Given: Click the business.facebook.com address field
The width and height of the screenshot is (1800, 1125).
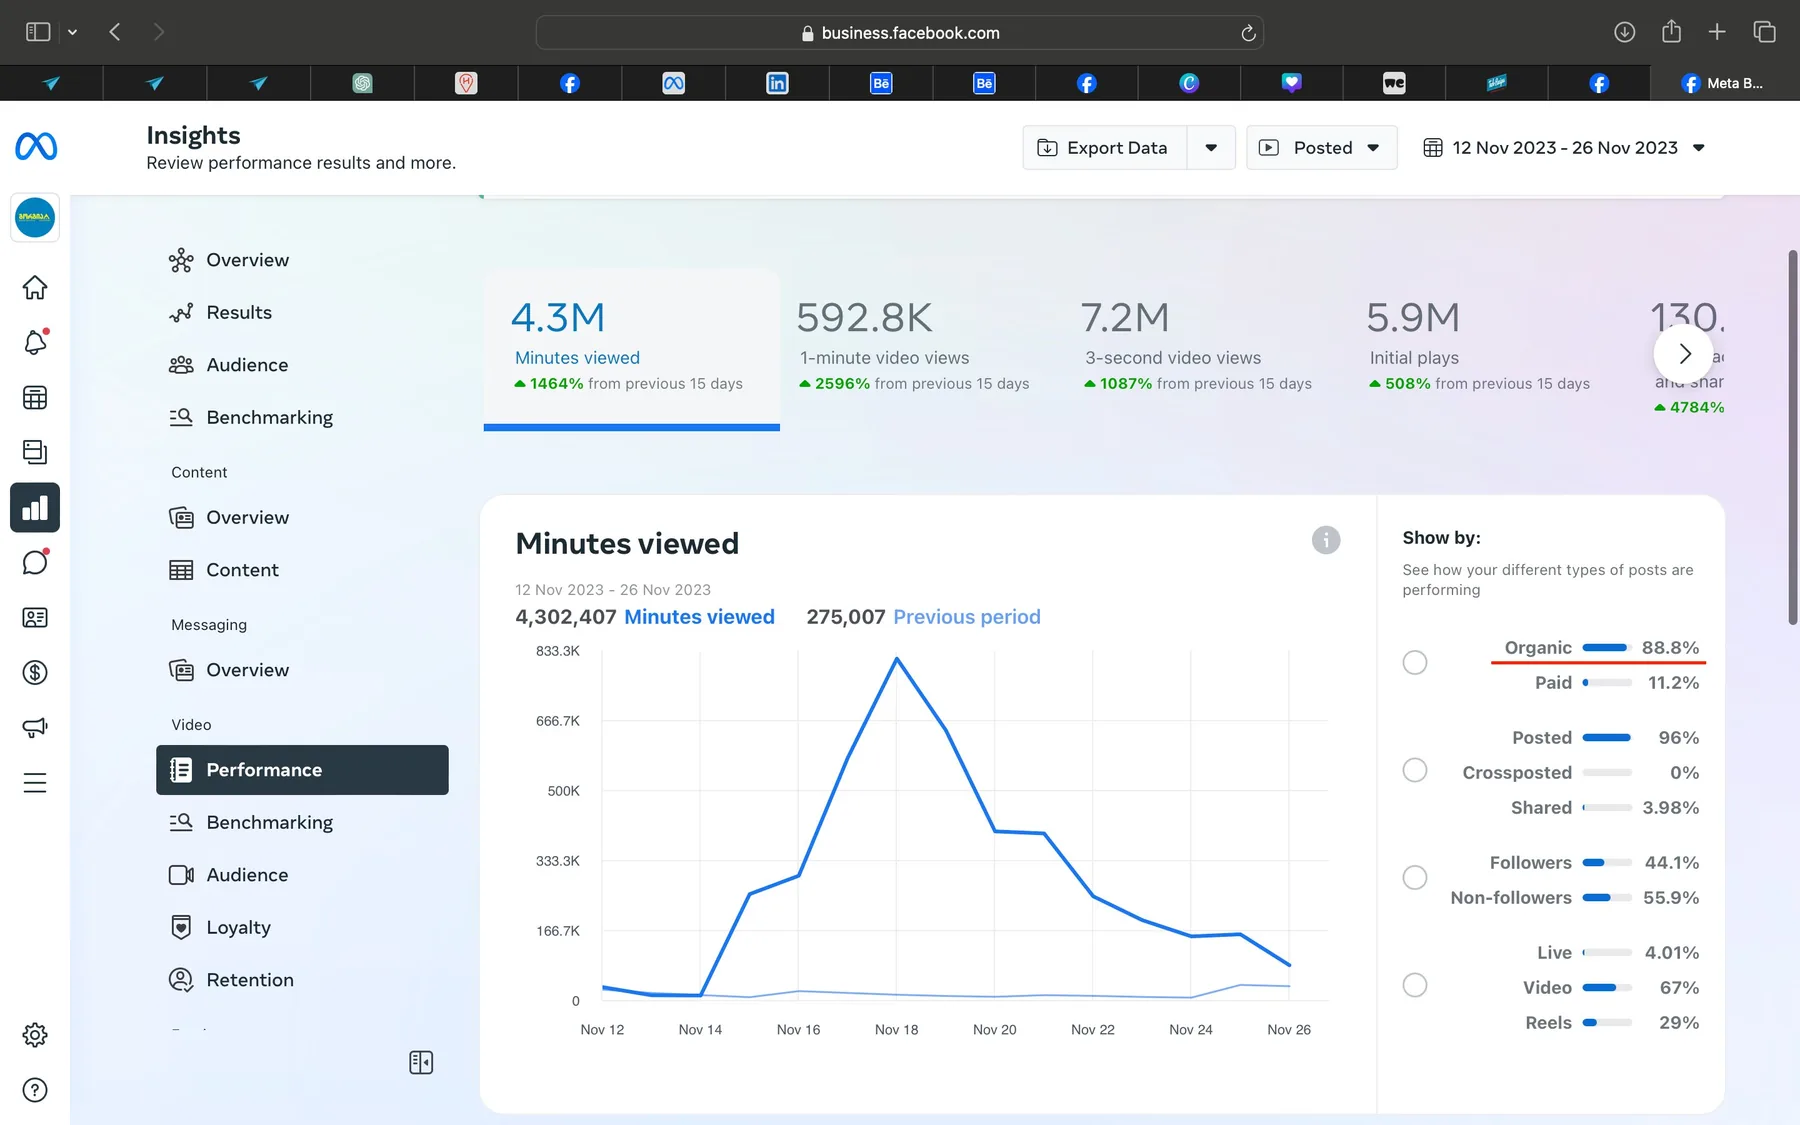Looking at the screenshot, I should click(x=899, y=33).
